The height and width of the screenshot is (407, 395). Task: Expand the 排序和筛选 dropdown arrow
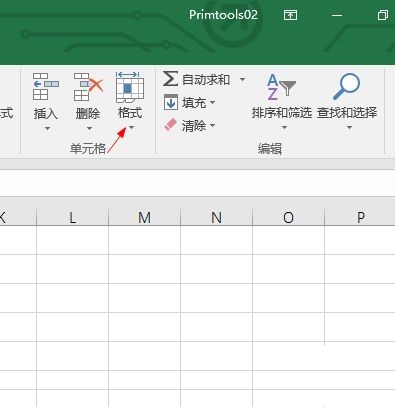coord(284,127)
